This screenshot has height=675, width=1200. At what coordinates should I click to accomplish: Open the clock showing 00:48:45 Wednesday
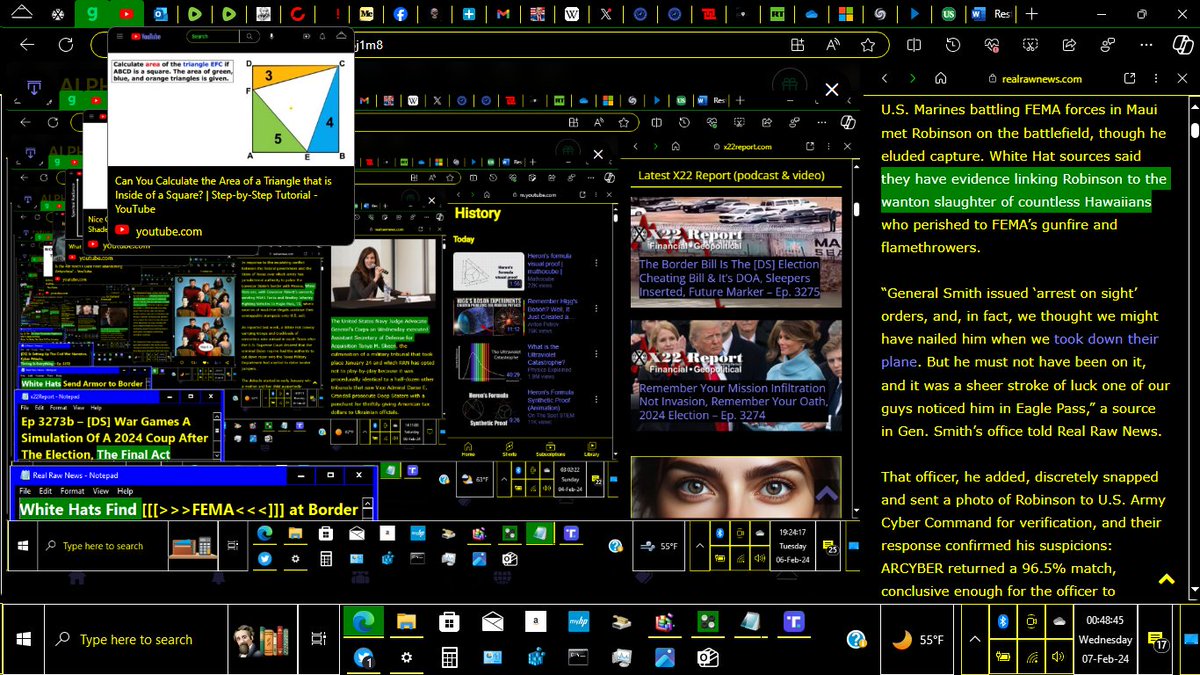click(x=1105, y=640)
